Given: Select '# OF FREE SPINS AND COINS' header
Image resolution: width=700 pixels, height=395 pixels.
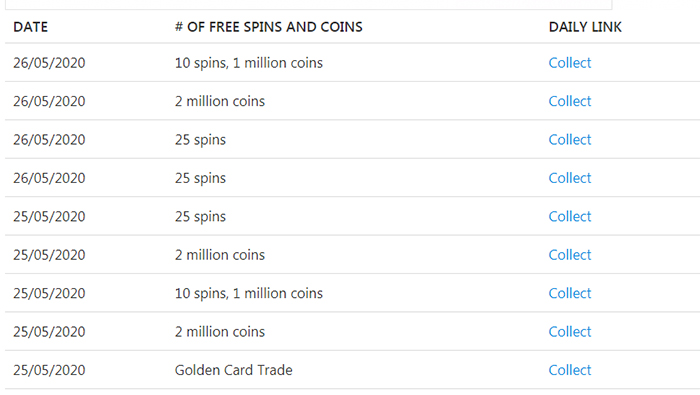Looking at the screenshot, I should click(x=268, y=27).
